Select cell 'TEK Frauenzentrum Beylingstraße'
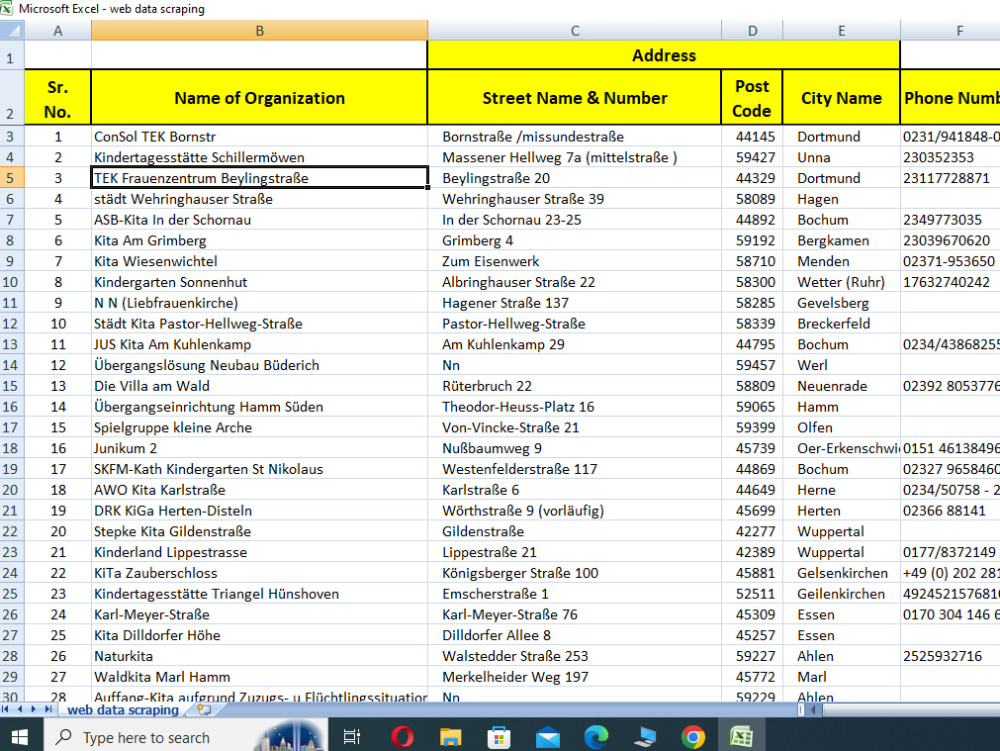Image resolution: width=1000 pixels, height=751 pixels. coord(259,178)
